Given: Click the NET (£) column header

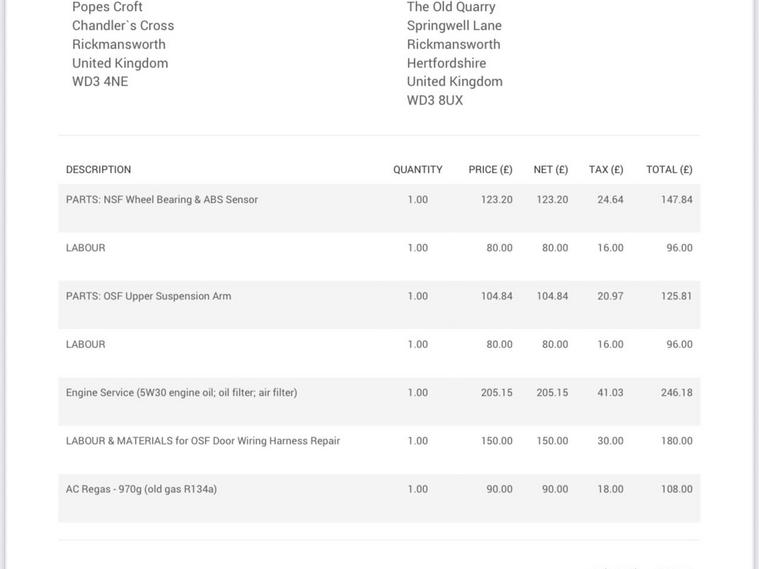Looking at the screenshot, I should [551, 169].
